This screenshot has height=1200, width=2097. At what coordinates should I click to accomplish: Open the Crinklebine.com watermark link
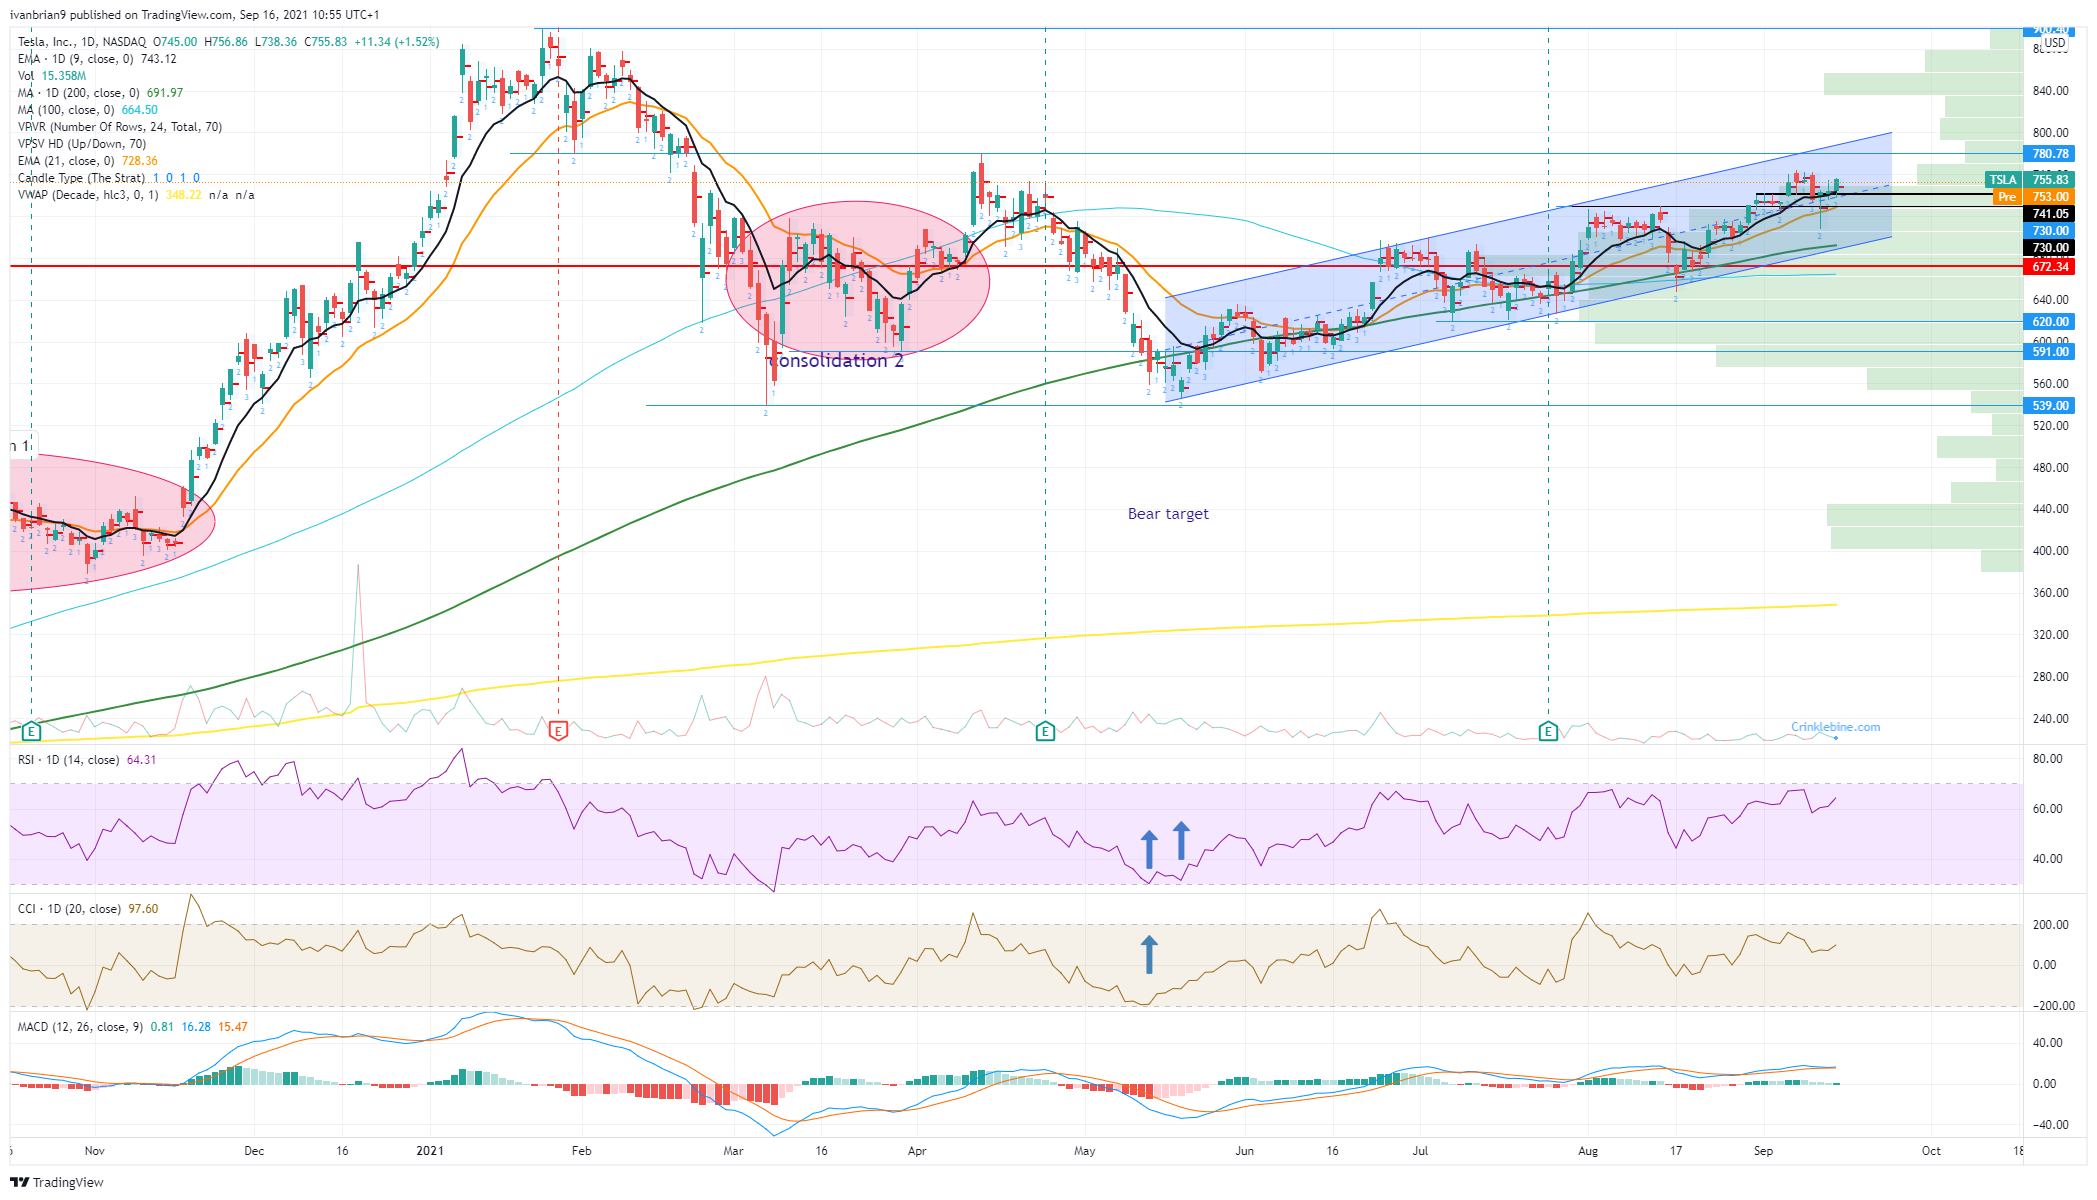(x=1835, y=727)
